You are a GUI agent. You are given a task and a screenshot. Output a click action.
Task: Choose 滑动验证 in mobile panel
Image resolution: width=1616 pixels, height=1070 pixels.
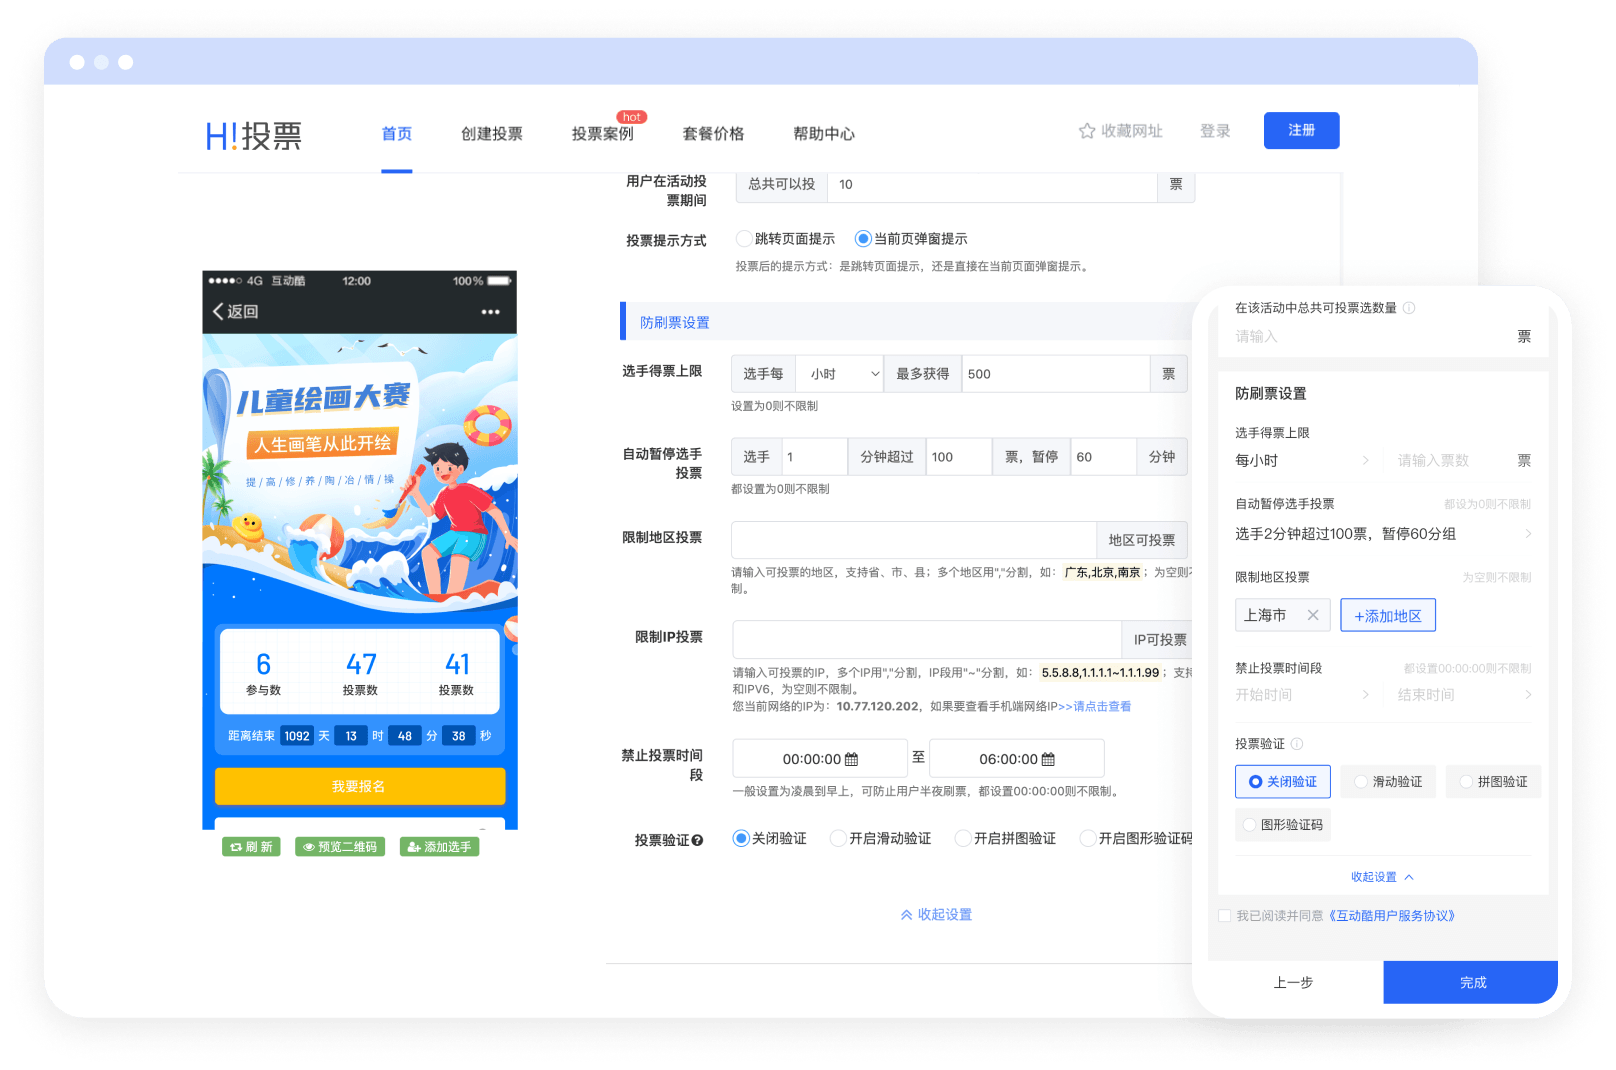[x=1388, y=781]
